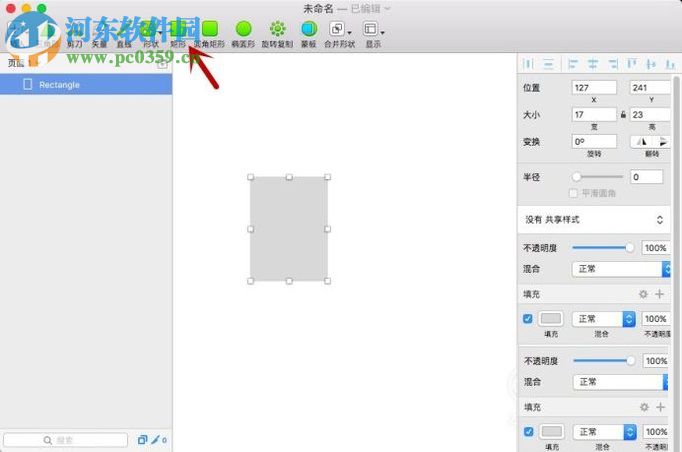The width and height of the screenshot is (682, 452).
Task: Click the gray rectangle on canvas
Action: point(289,229)
